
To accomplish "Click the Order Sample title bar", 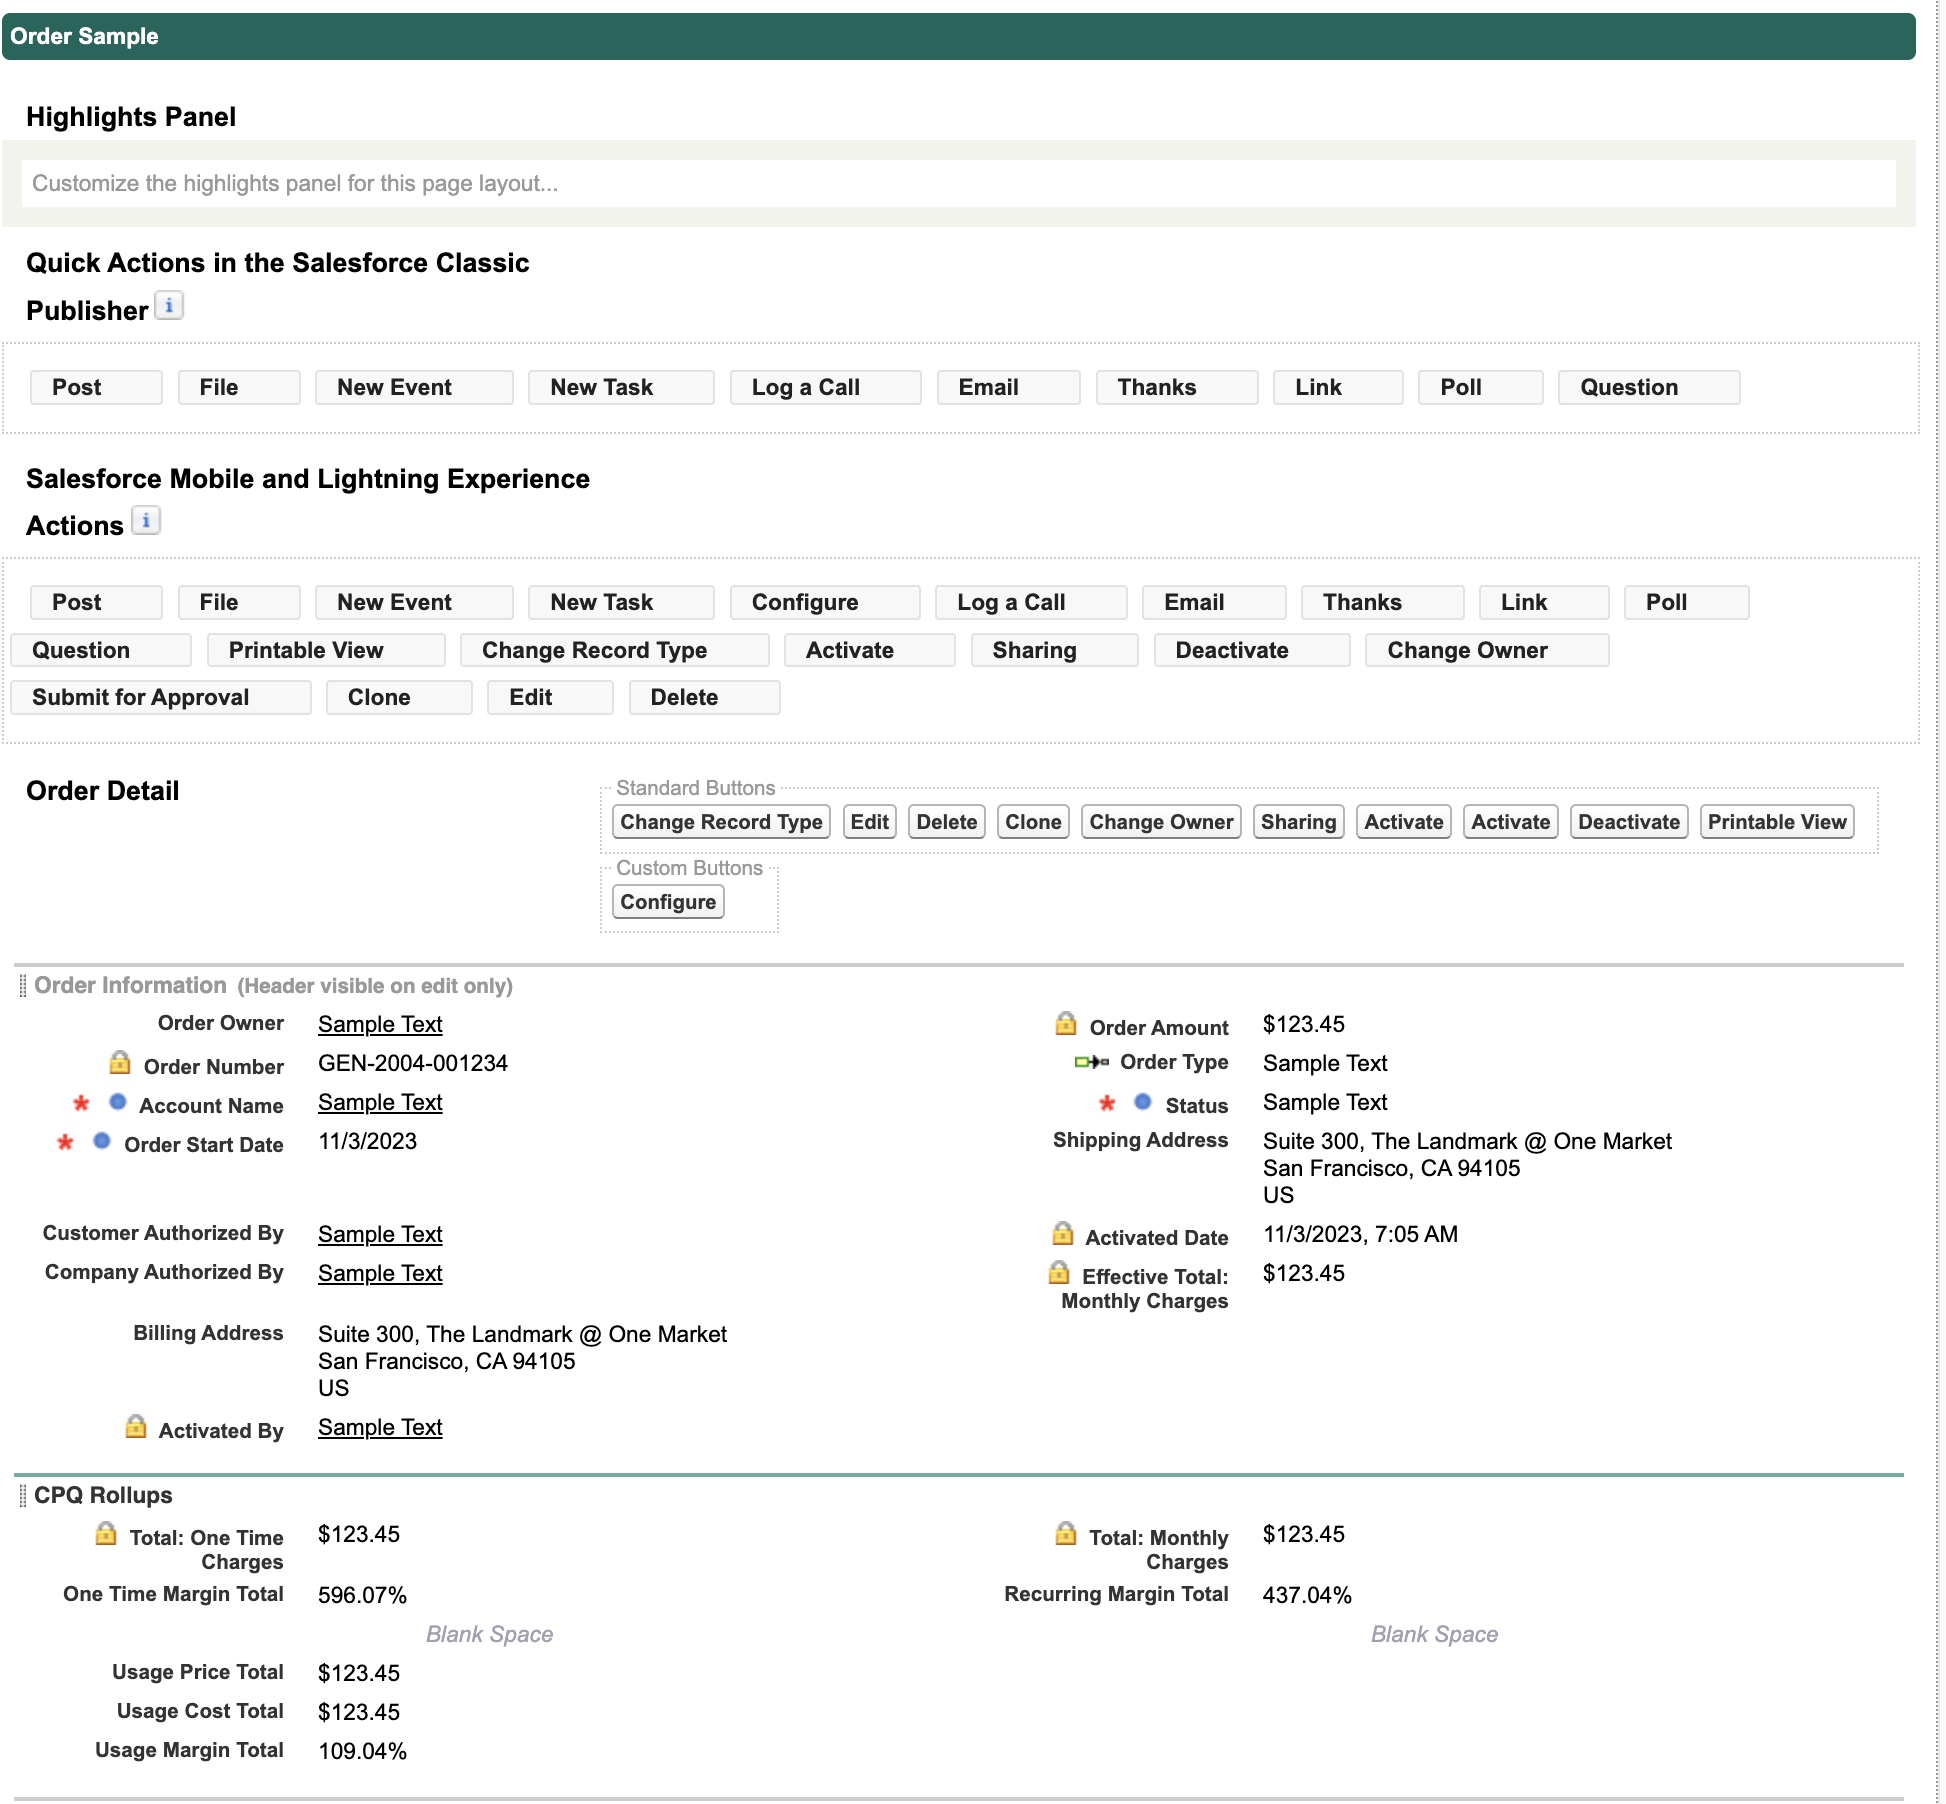I will (x=958, y=37).
